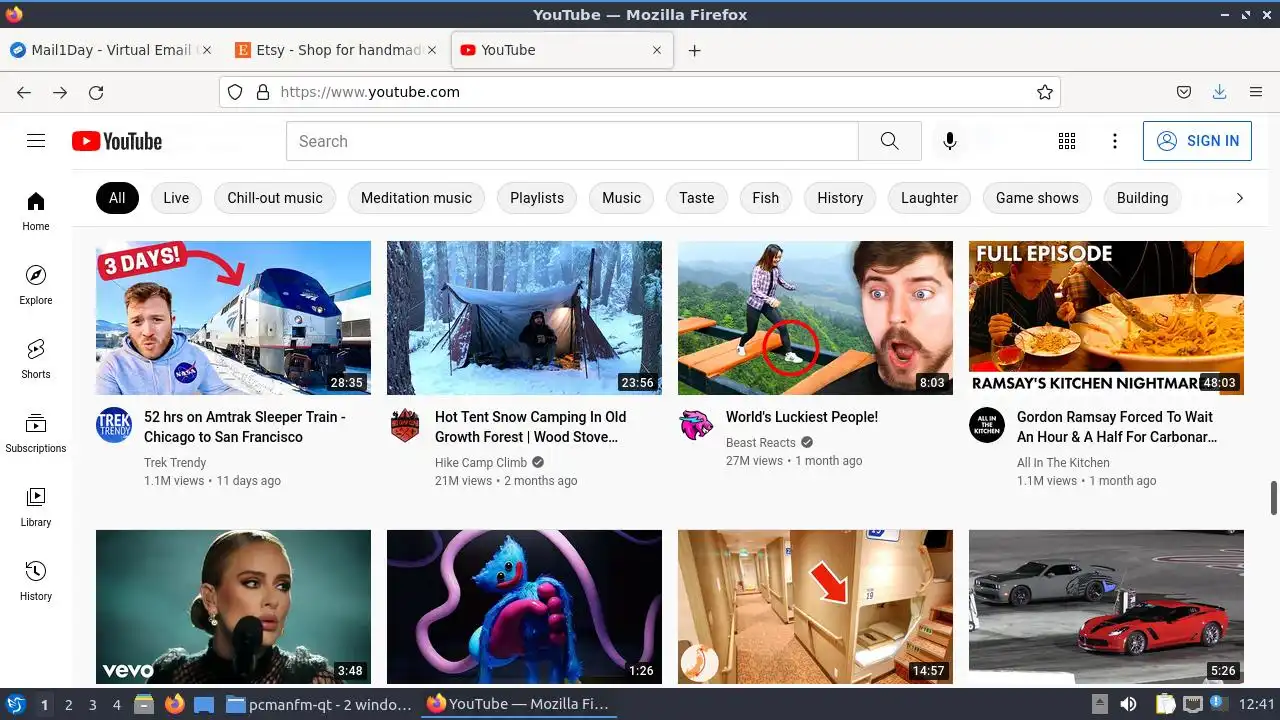The image size is (1280, 720).
Task: Open pcmanfm-qt taskbar entry
Action: pyautogui.click(x=319, y=705)
